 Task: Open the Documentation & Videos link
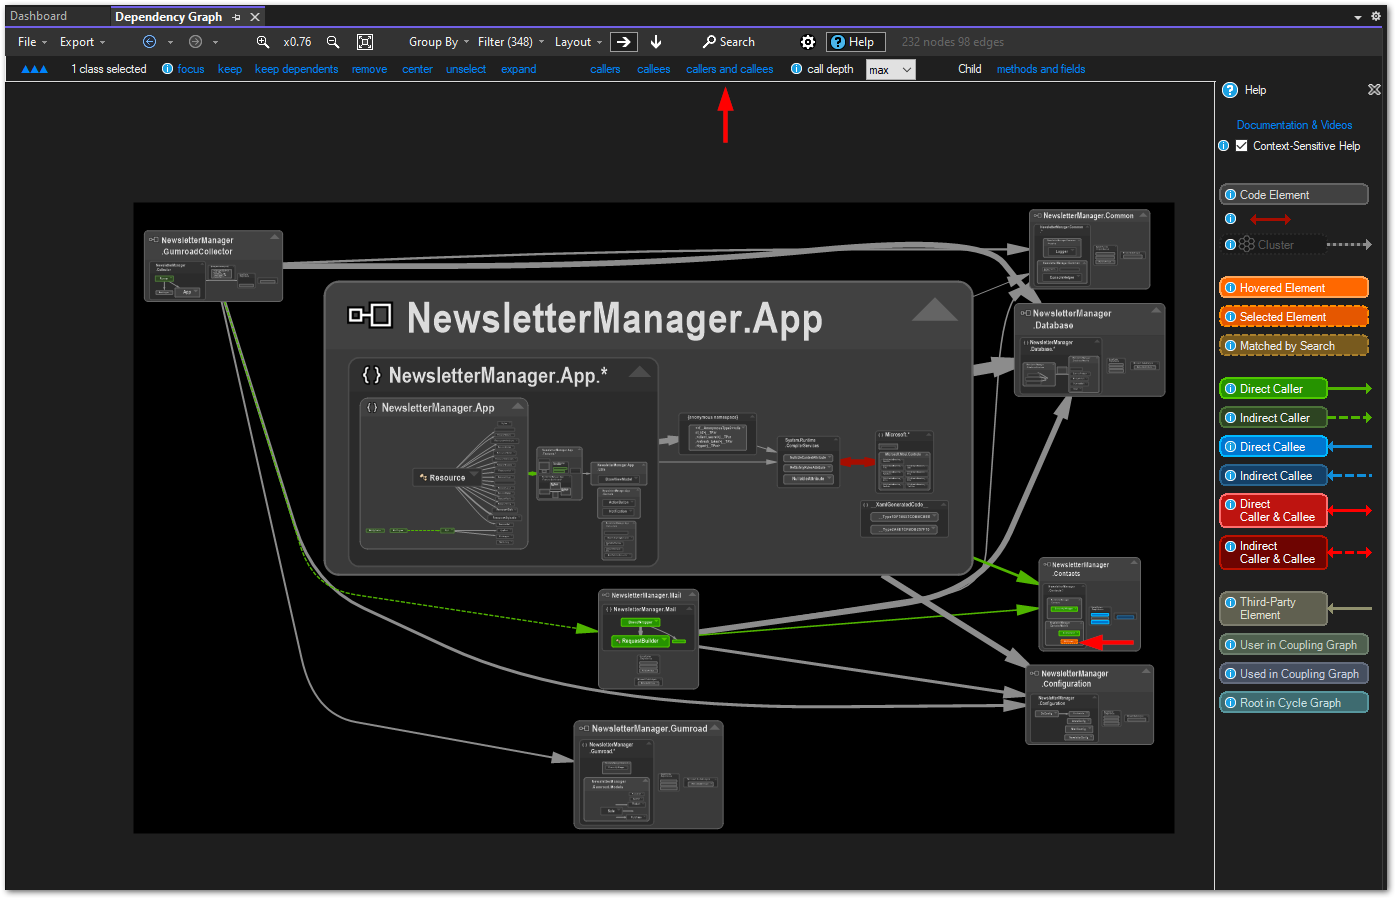(x=1294, y=124)
